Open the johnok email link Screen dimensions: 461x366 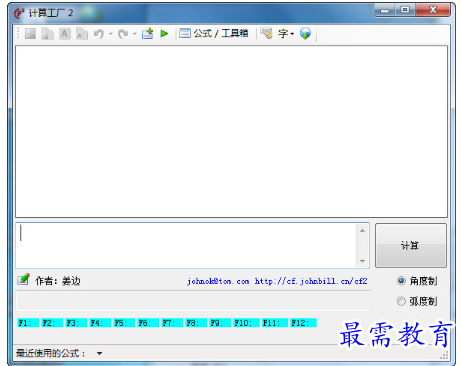218,281
